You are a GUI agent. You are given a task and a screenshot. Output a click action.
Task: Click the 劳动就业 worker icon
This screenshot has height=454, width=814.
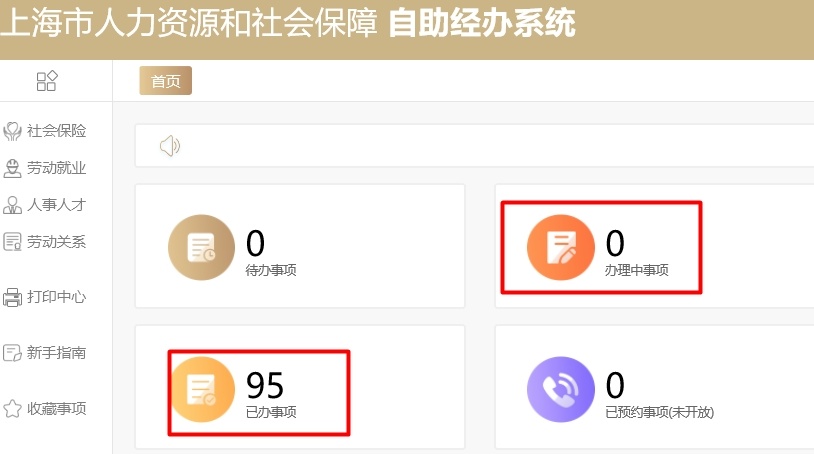coord(12,169)
